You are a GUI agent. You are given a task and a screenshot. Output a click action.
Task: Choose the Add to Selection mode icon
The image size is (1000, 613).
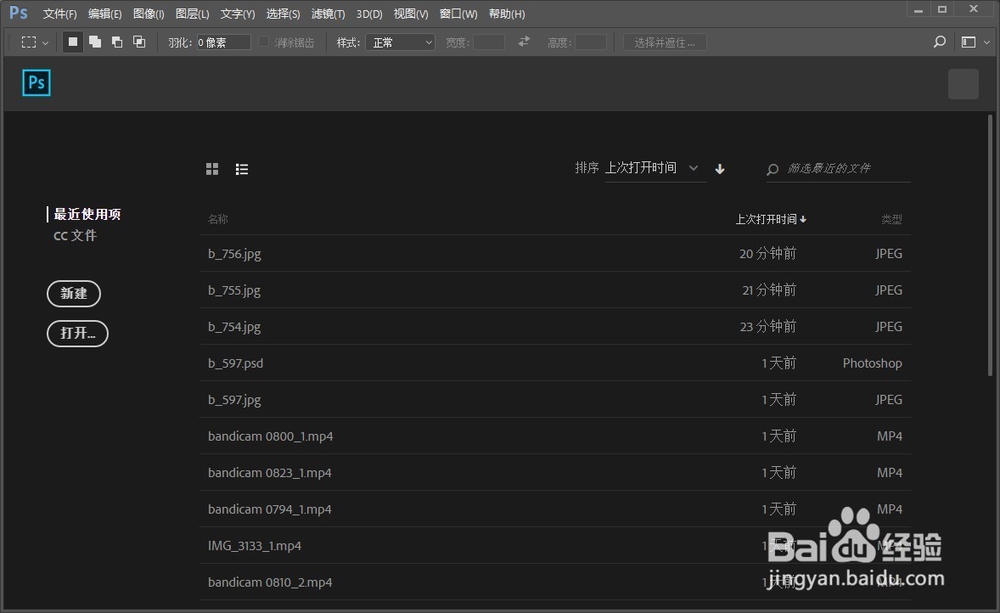pyautogui.click(x=95, y=42)
